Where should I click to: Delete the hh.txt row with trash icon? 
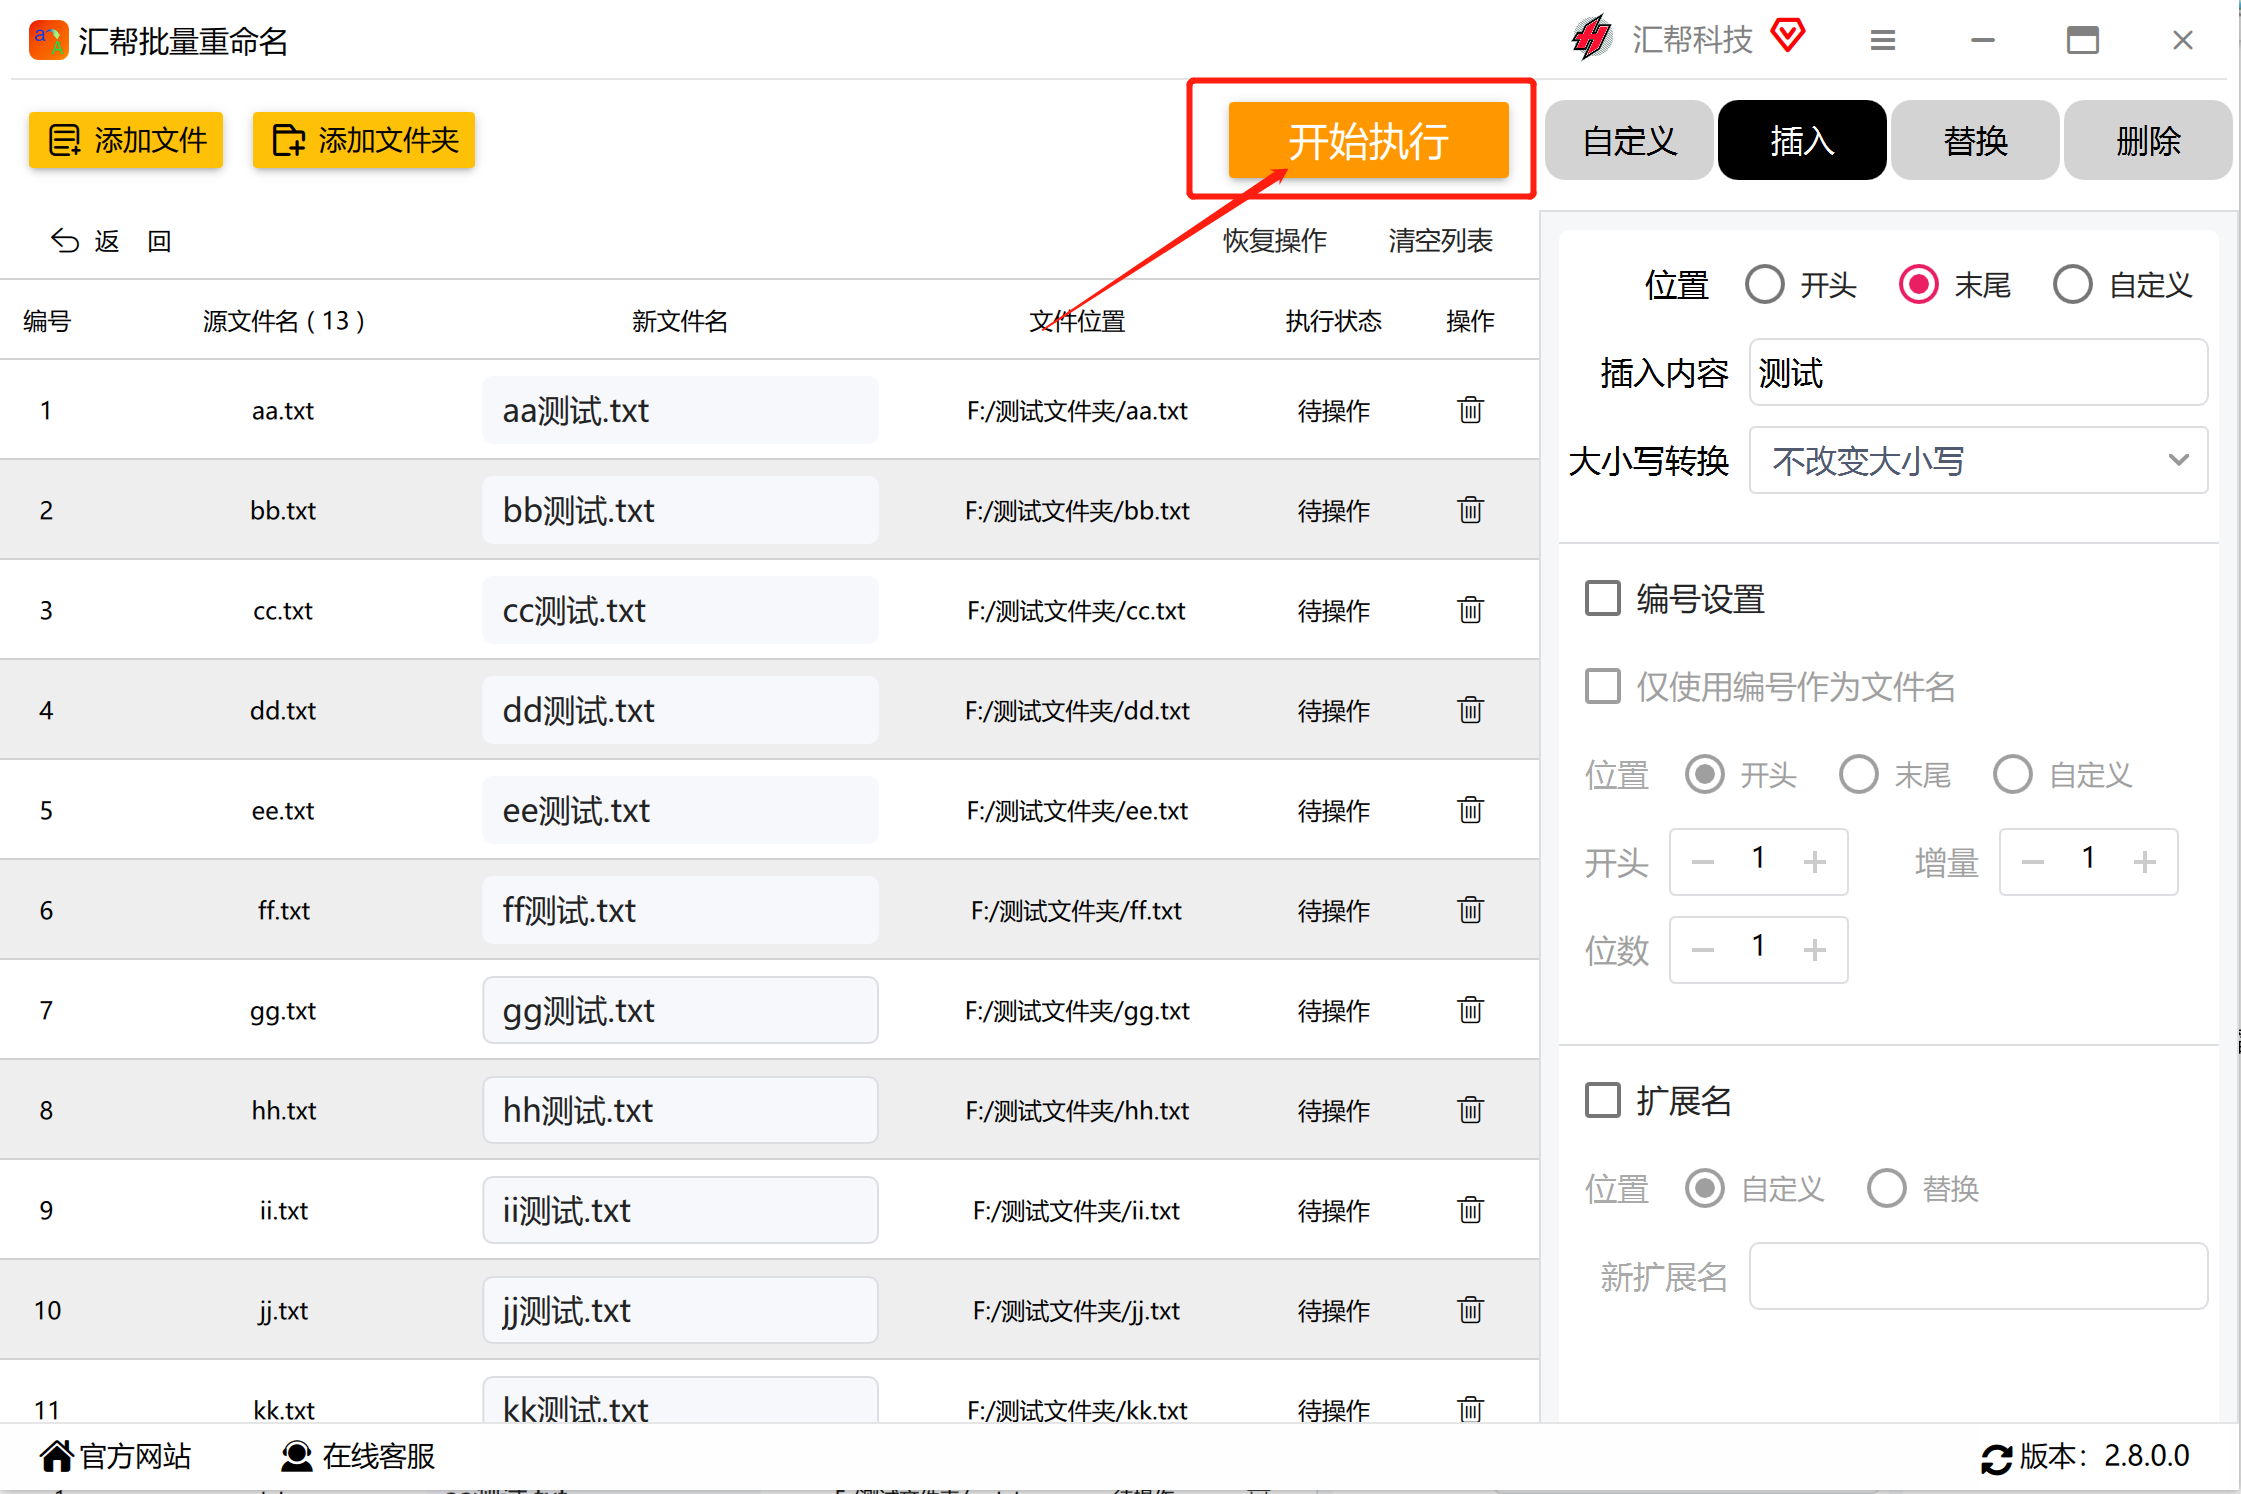[1470, 1110]
